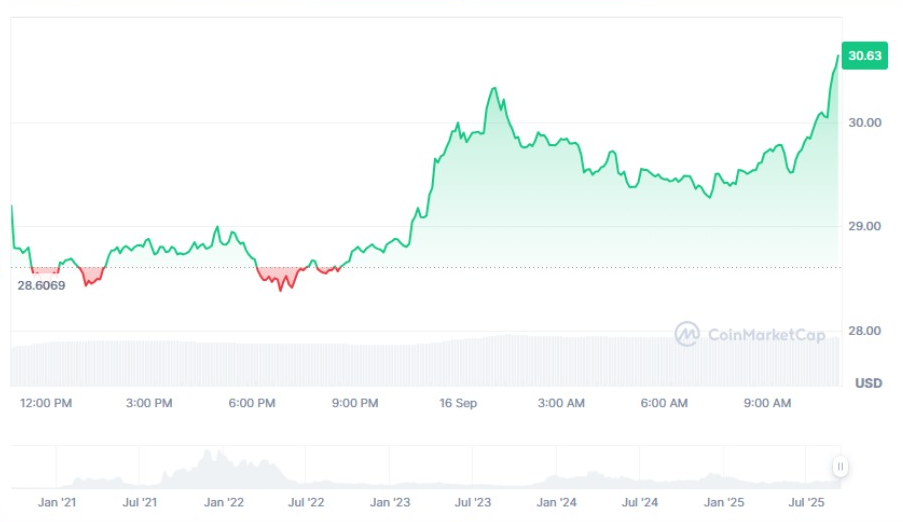Click Jan '23 on the range timeline

pyautogui.click(x=390, y=502)
